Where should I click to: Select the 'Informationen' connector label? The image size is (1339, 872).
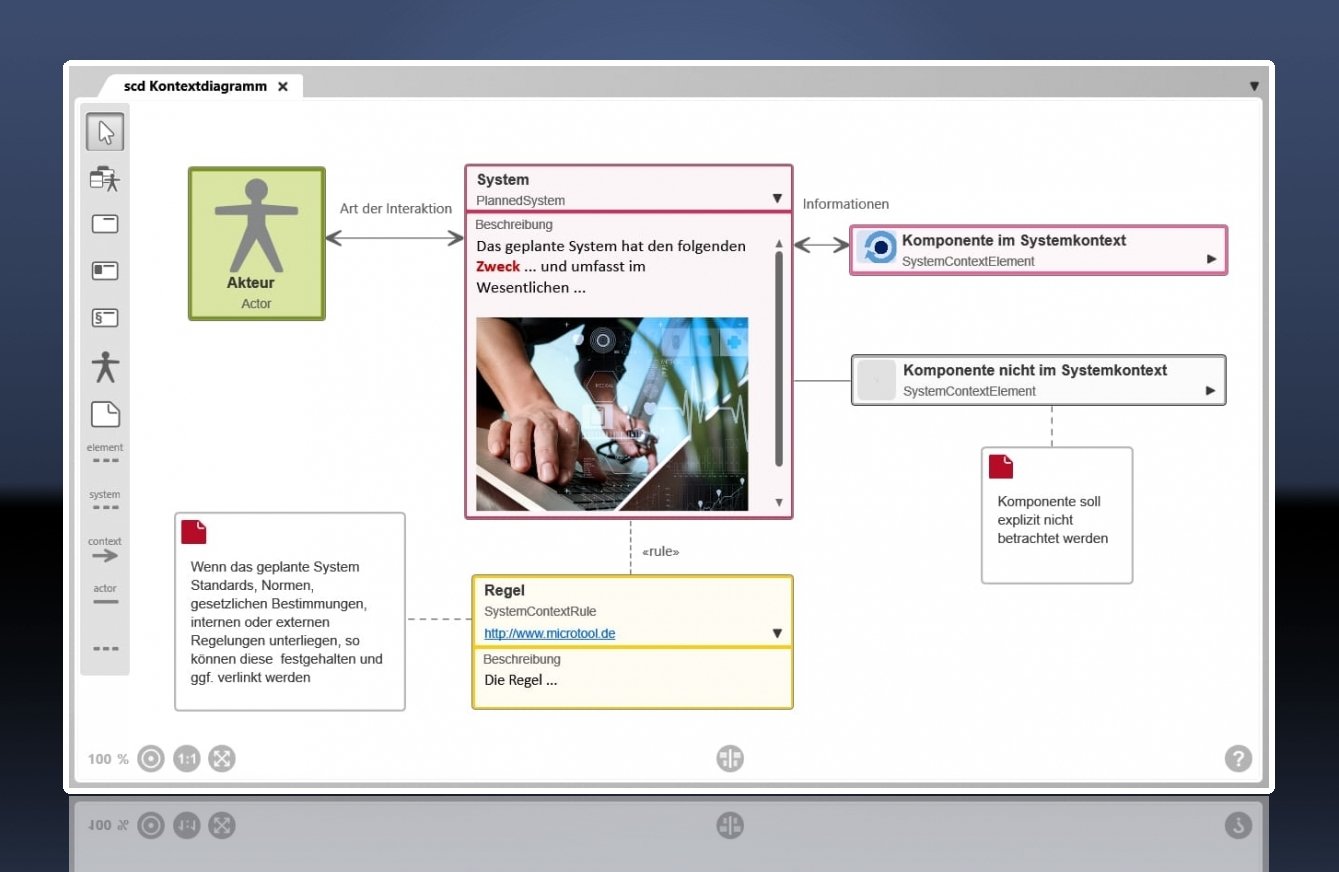[846, 204]
